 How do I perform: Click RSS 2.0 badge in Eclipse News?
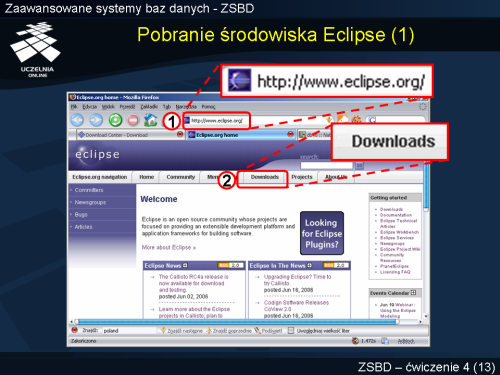point(231,265)
